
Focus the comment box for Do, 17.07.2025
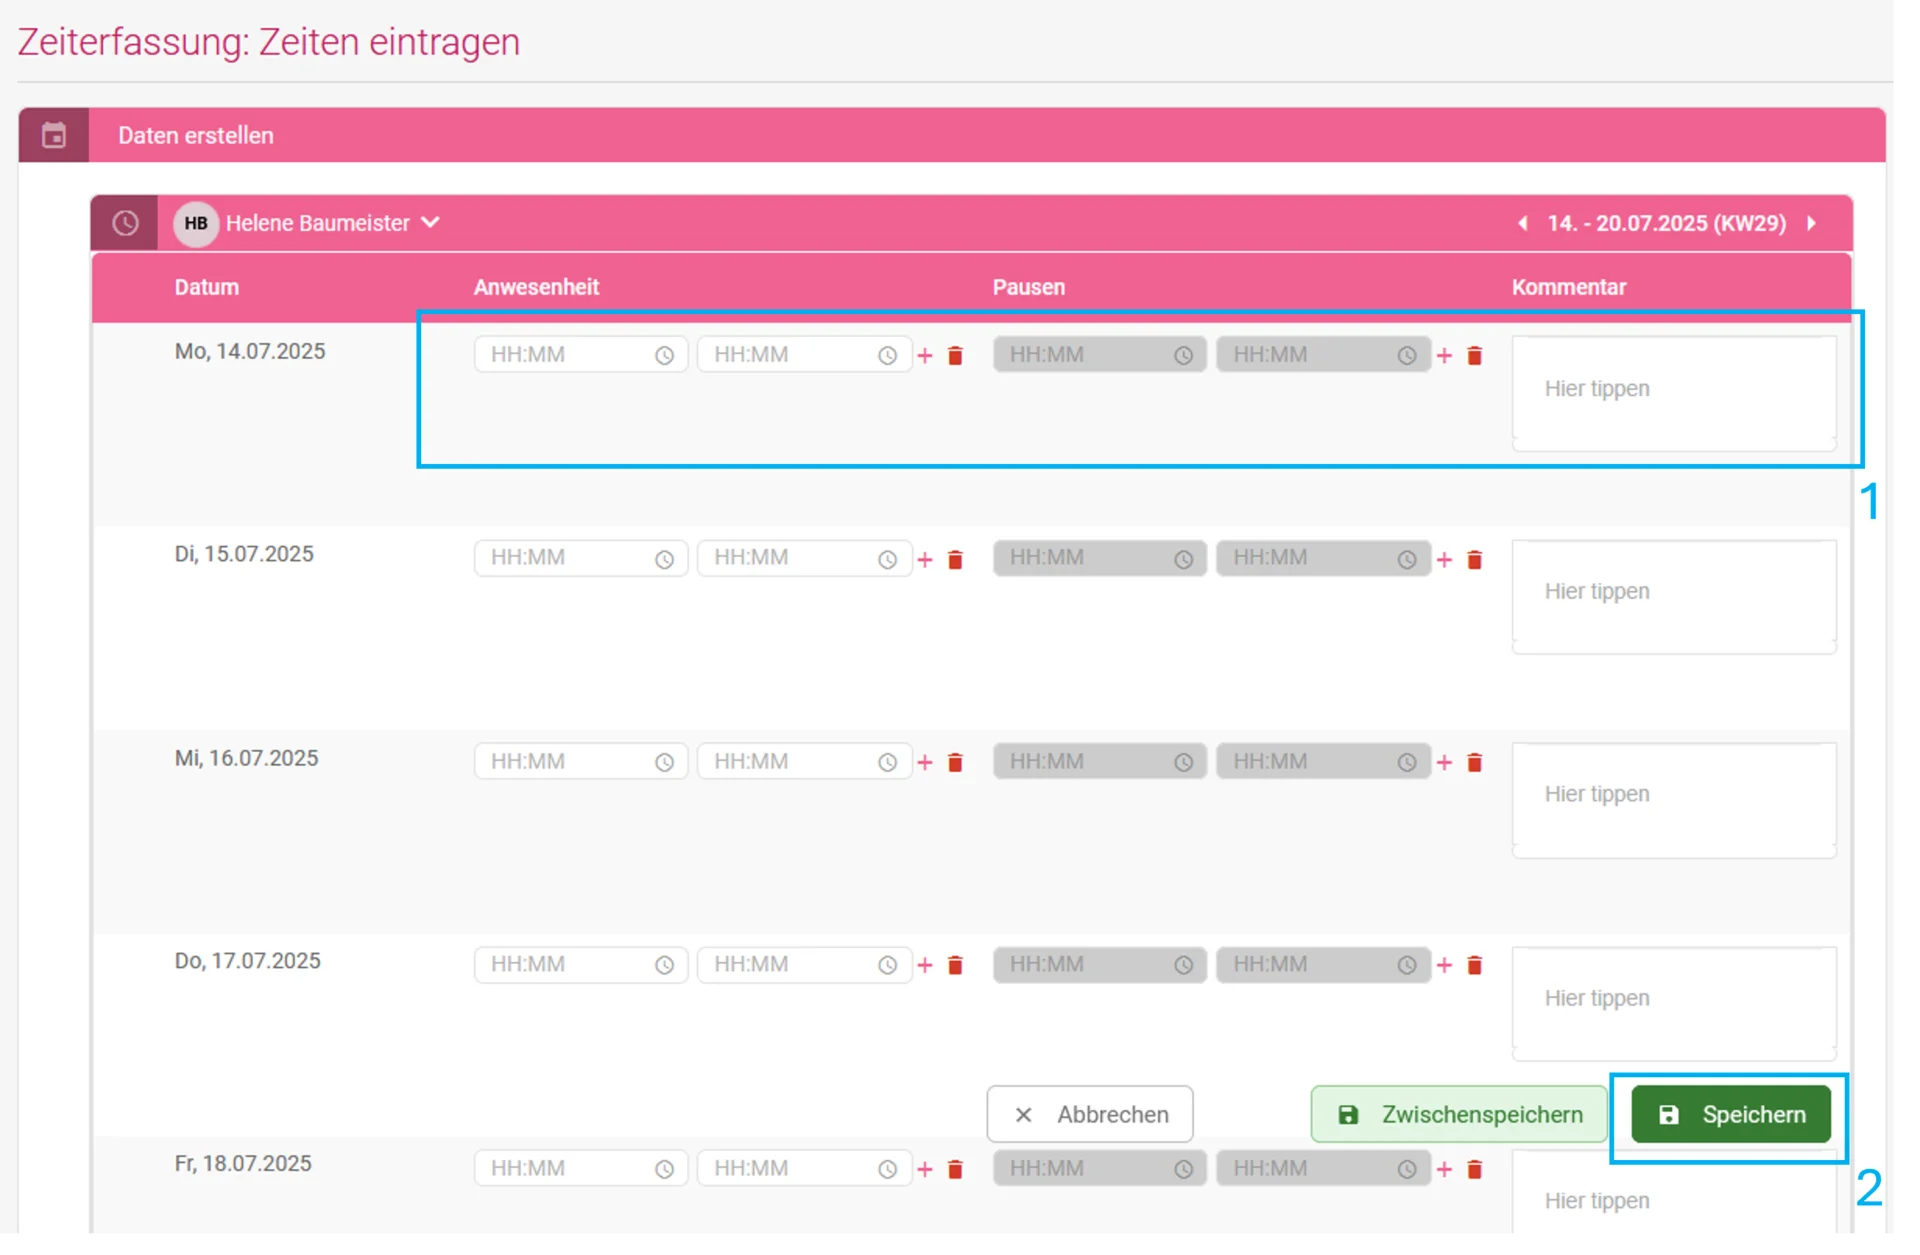(1674, 1003)
